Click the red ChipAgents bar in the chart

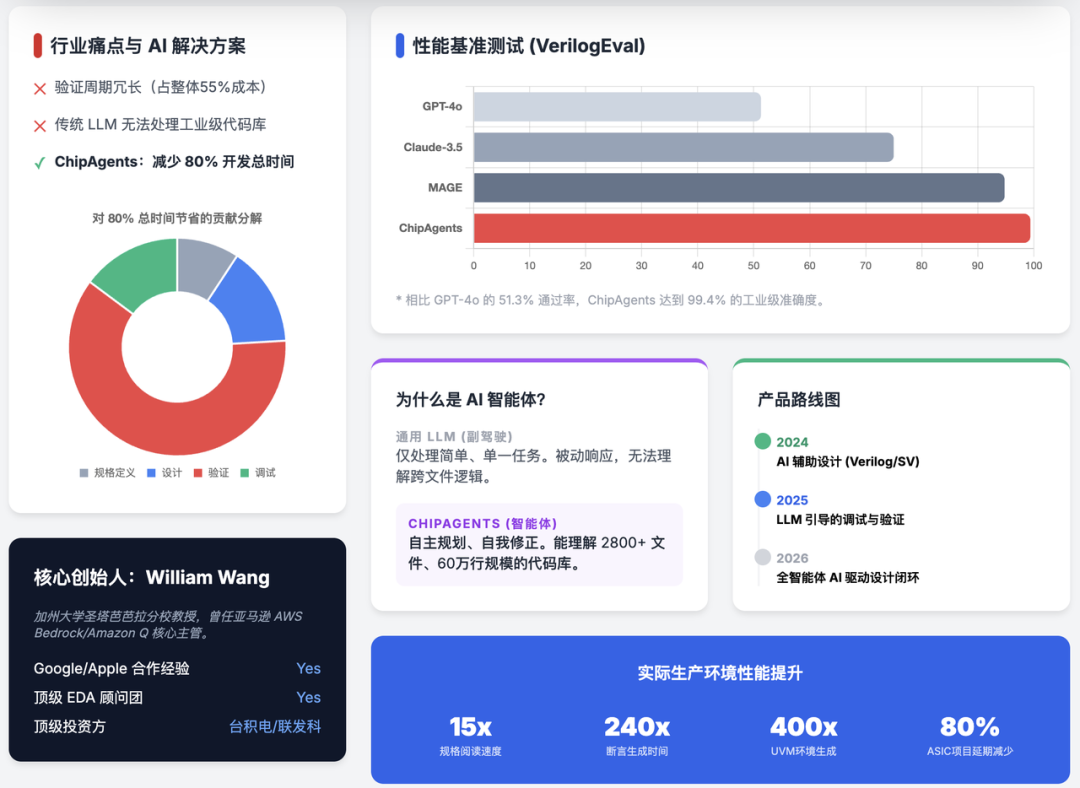point(750,228)
